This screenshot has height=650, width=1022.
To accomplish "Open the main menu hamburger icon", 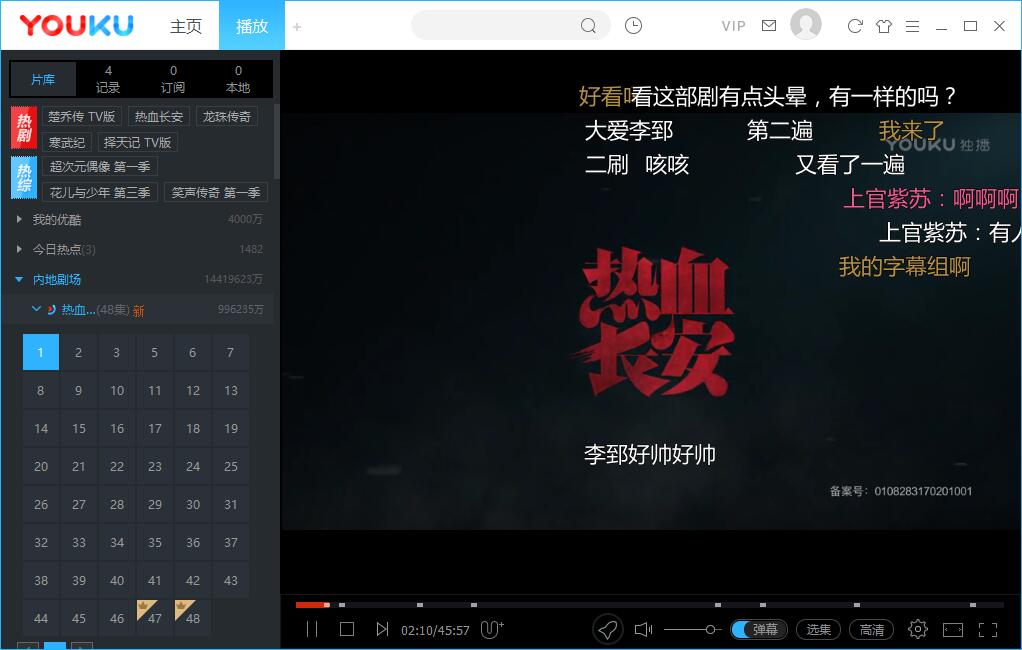I will coord(912,26).
